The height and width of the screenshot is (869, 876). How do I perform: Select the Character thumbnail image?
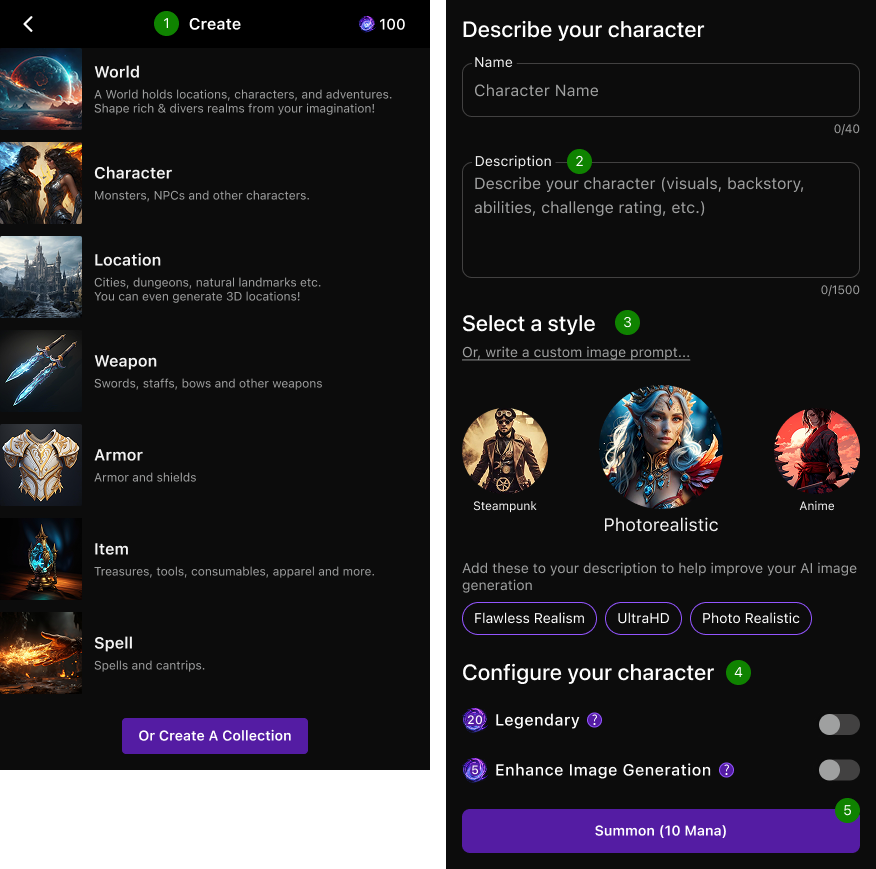coord(41,183)
